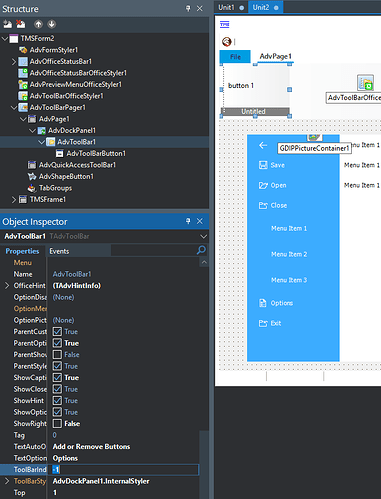Screen dimensions: 381x499
Task: Click the hamburger menu icon on the form
Action: click(225, 24)
